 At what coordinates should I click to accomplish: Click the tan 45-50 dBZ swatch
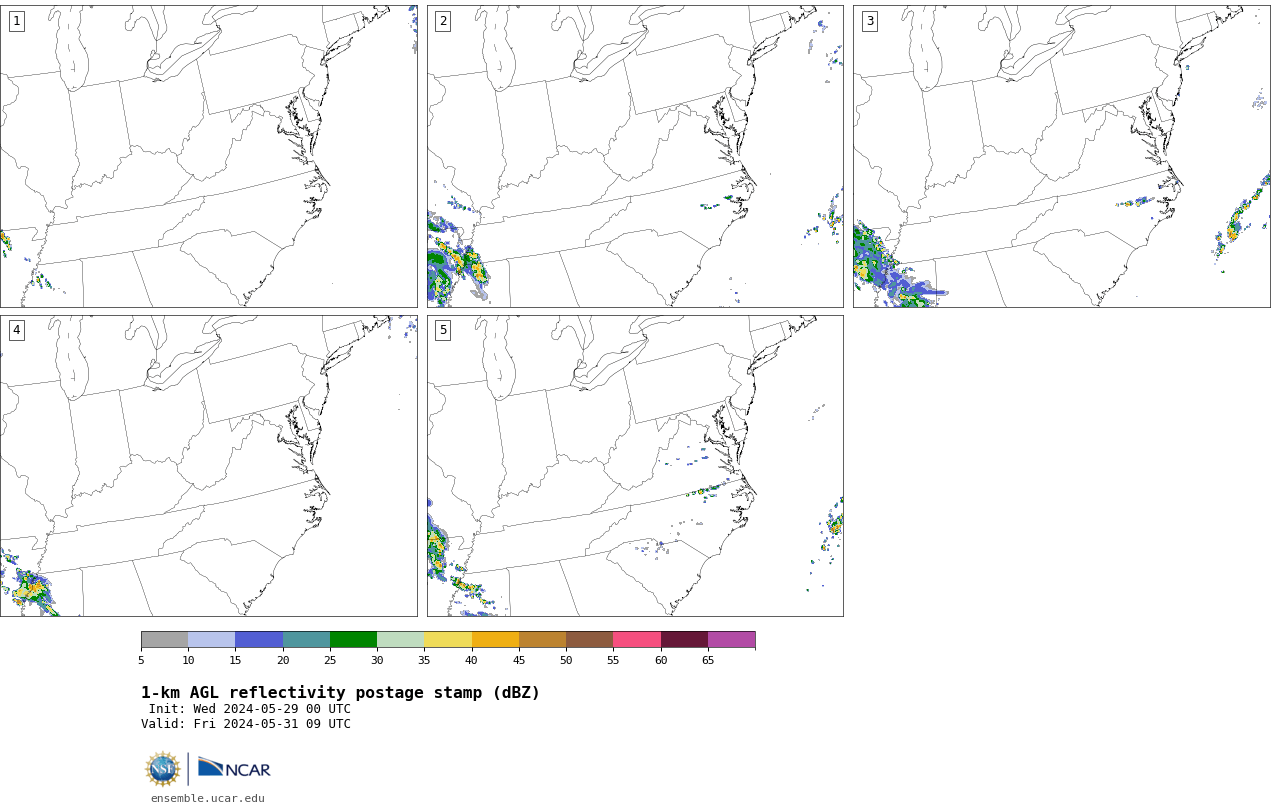(542, 640)
